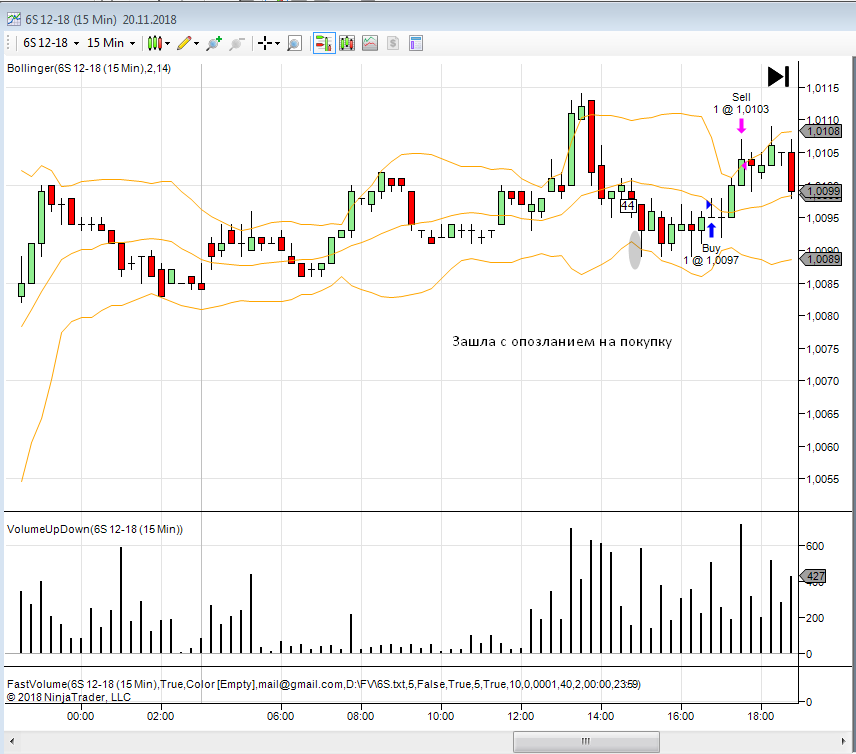The width and height of the screenshot is (856, 754).
Task: Click the 427 volume marker
Action: tap(813, 576)
